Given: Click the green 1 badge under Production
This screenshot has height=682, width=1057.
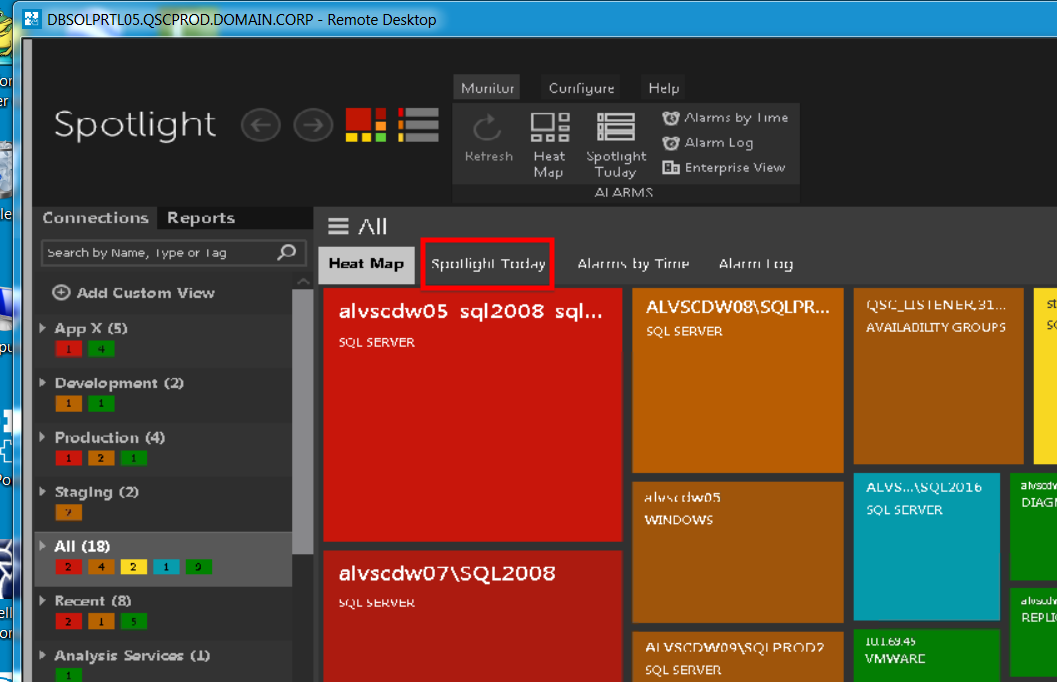Looking at the screenshot, I should coord(133,458).
